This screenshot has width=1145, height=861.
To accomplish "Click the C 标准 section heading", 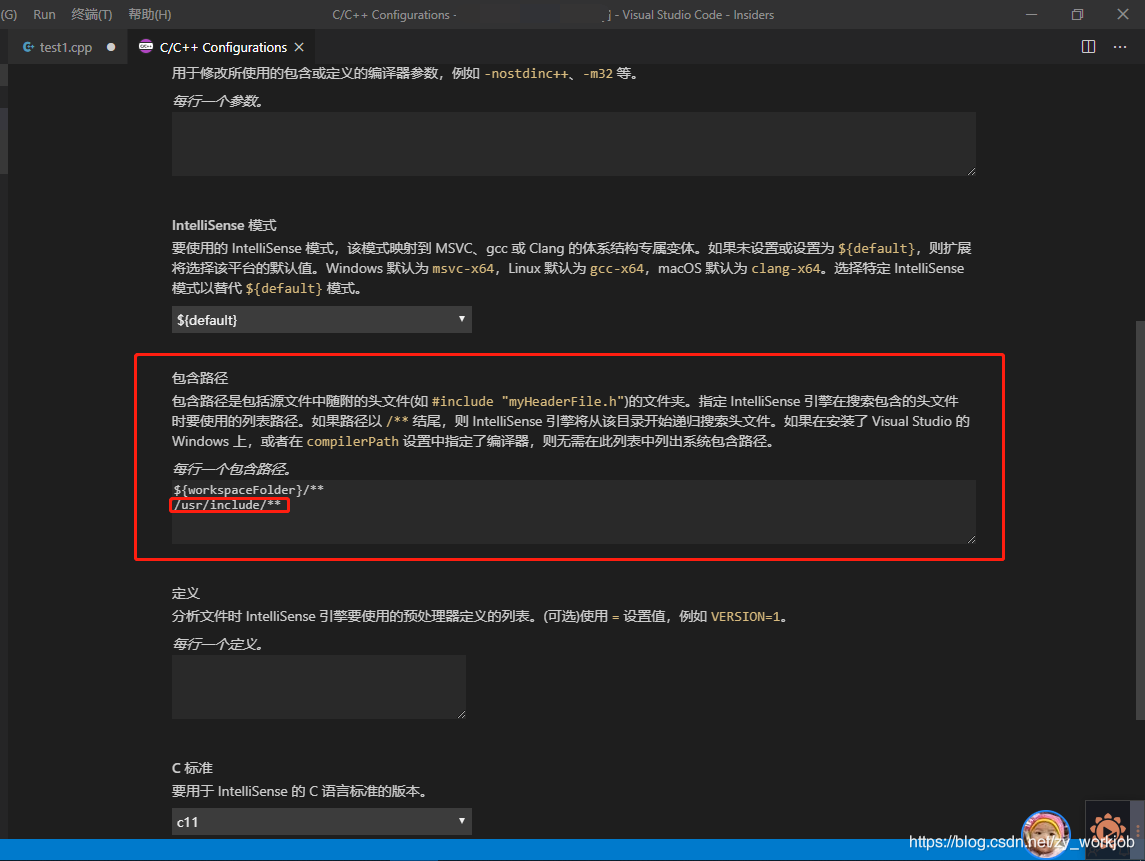I will tap(192, 768).
